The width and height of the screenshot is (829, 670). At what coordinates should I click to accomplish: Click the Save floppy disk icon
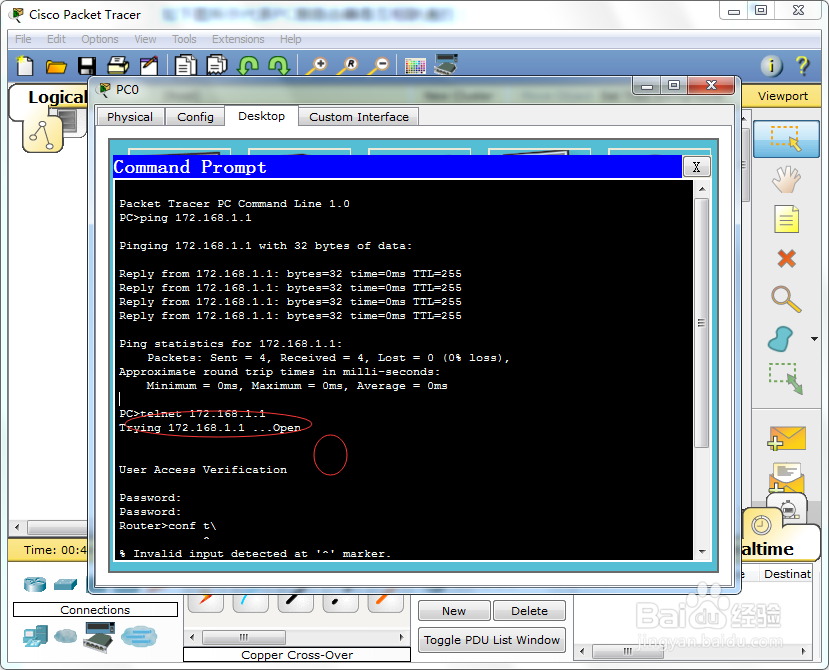(x=87, y=66)
